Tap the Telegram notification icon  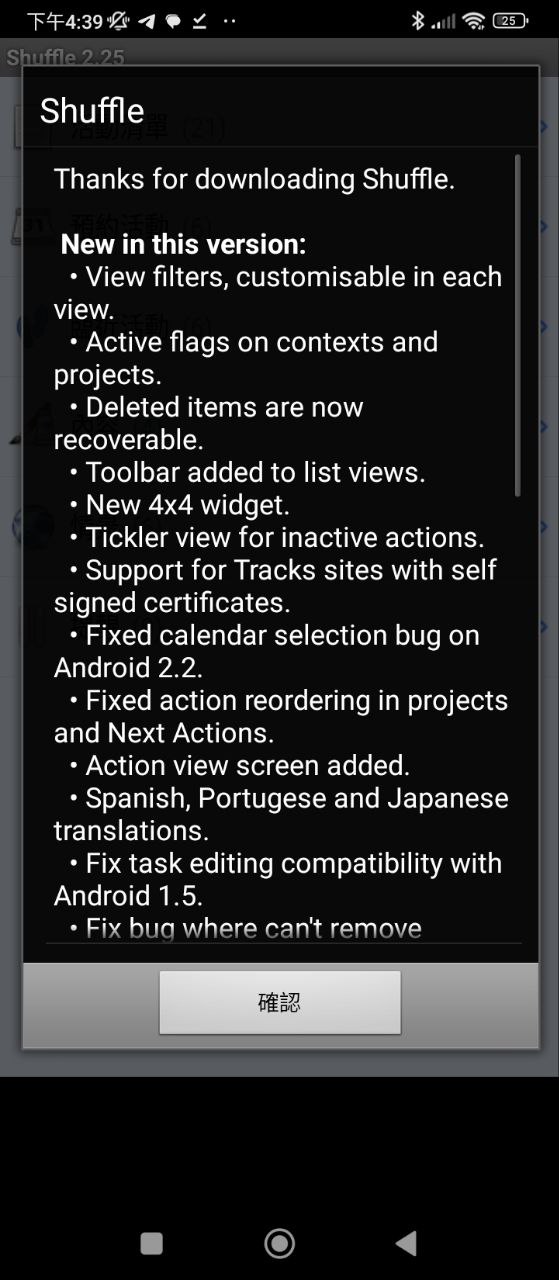click(x=147, y=21)
